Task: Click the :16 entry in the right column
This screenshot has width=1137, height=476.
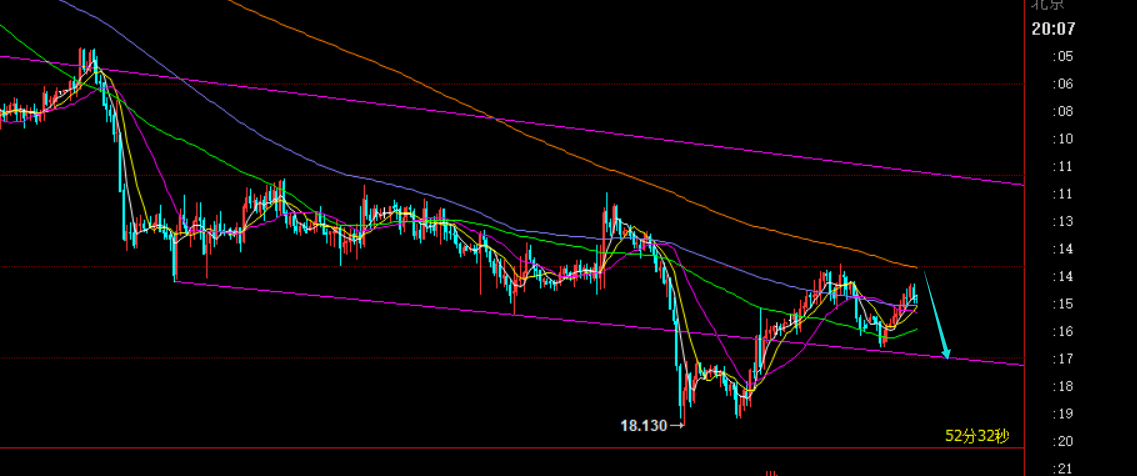Action: [1063, 332]
